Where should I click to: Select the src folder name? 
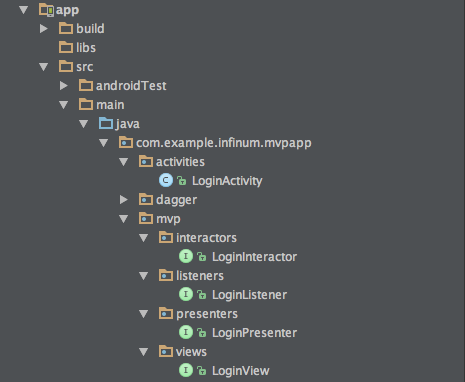pos(85,67)
